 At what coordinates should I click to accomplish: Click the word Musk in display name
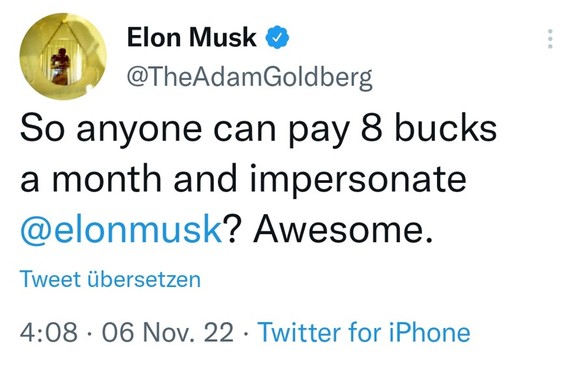(223, 37)
